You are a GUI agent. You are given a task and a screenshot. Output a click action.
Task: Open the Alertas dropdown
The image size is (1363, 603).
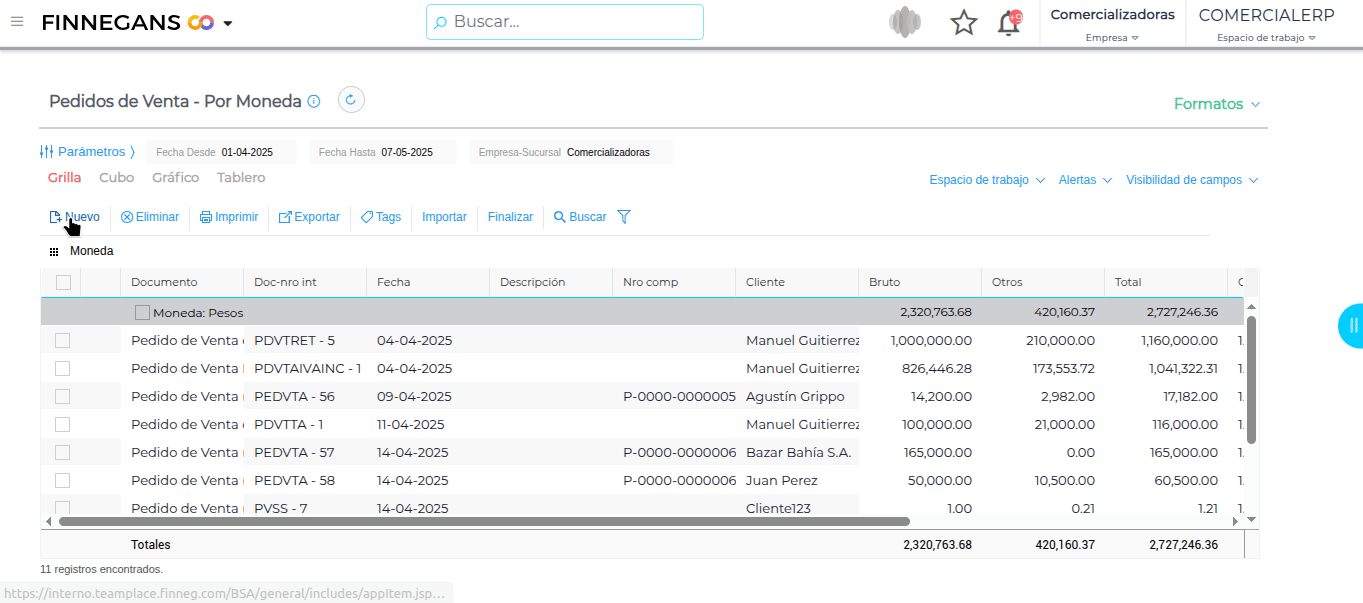pos(1084,180)
